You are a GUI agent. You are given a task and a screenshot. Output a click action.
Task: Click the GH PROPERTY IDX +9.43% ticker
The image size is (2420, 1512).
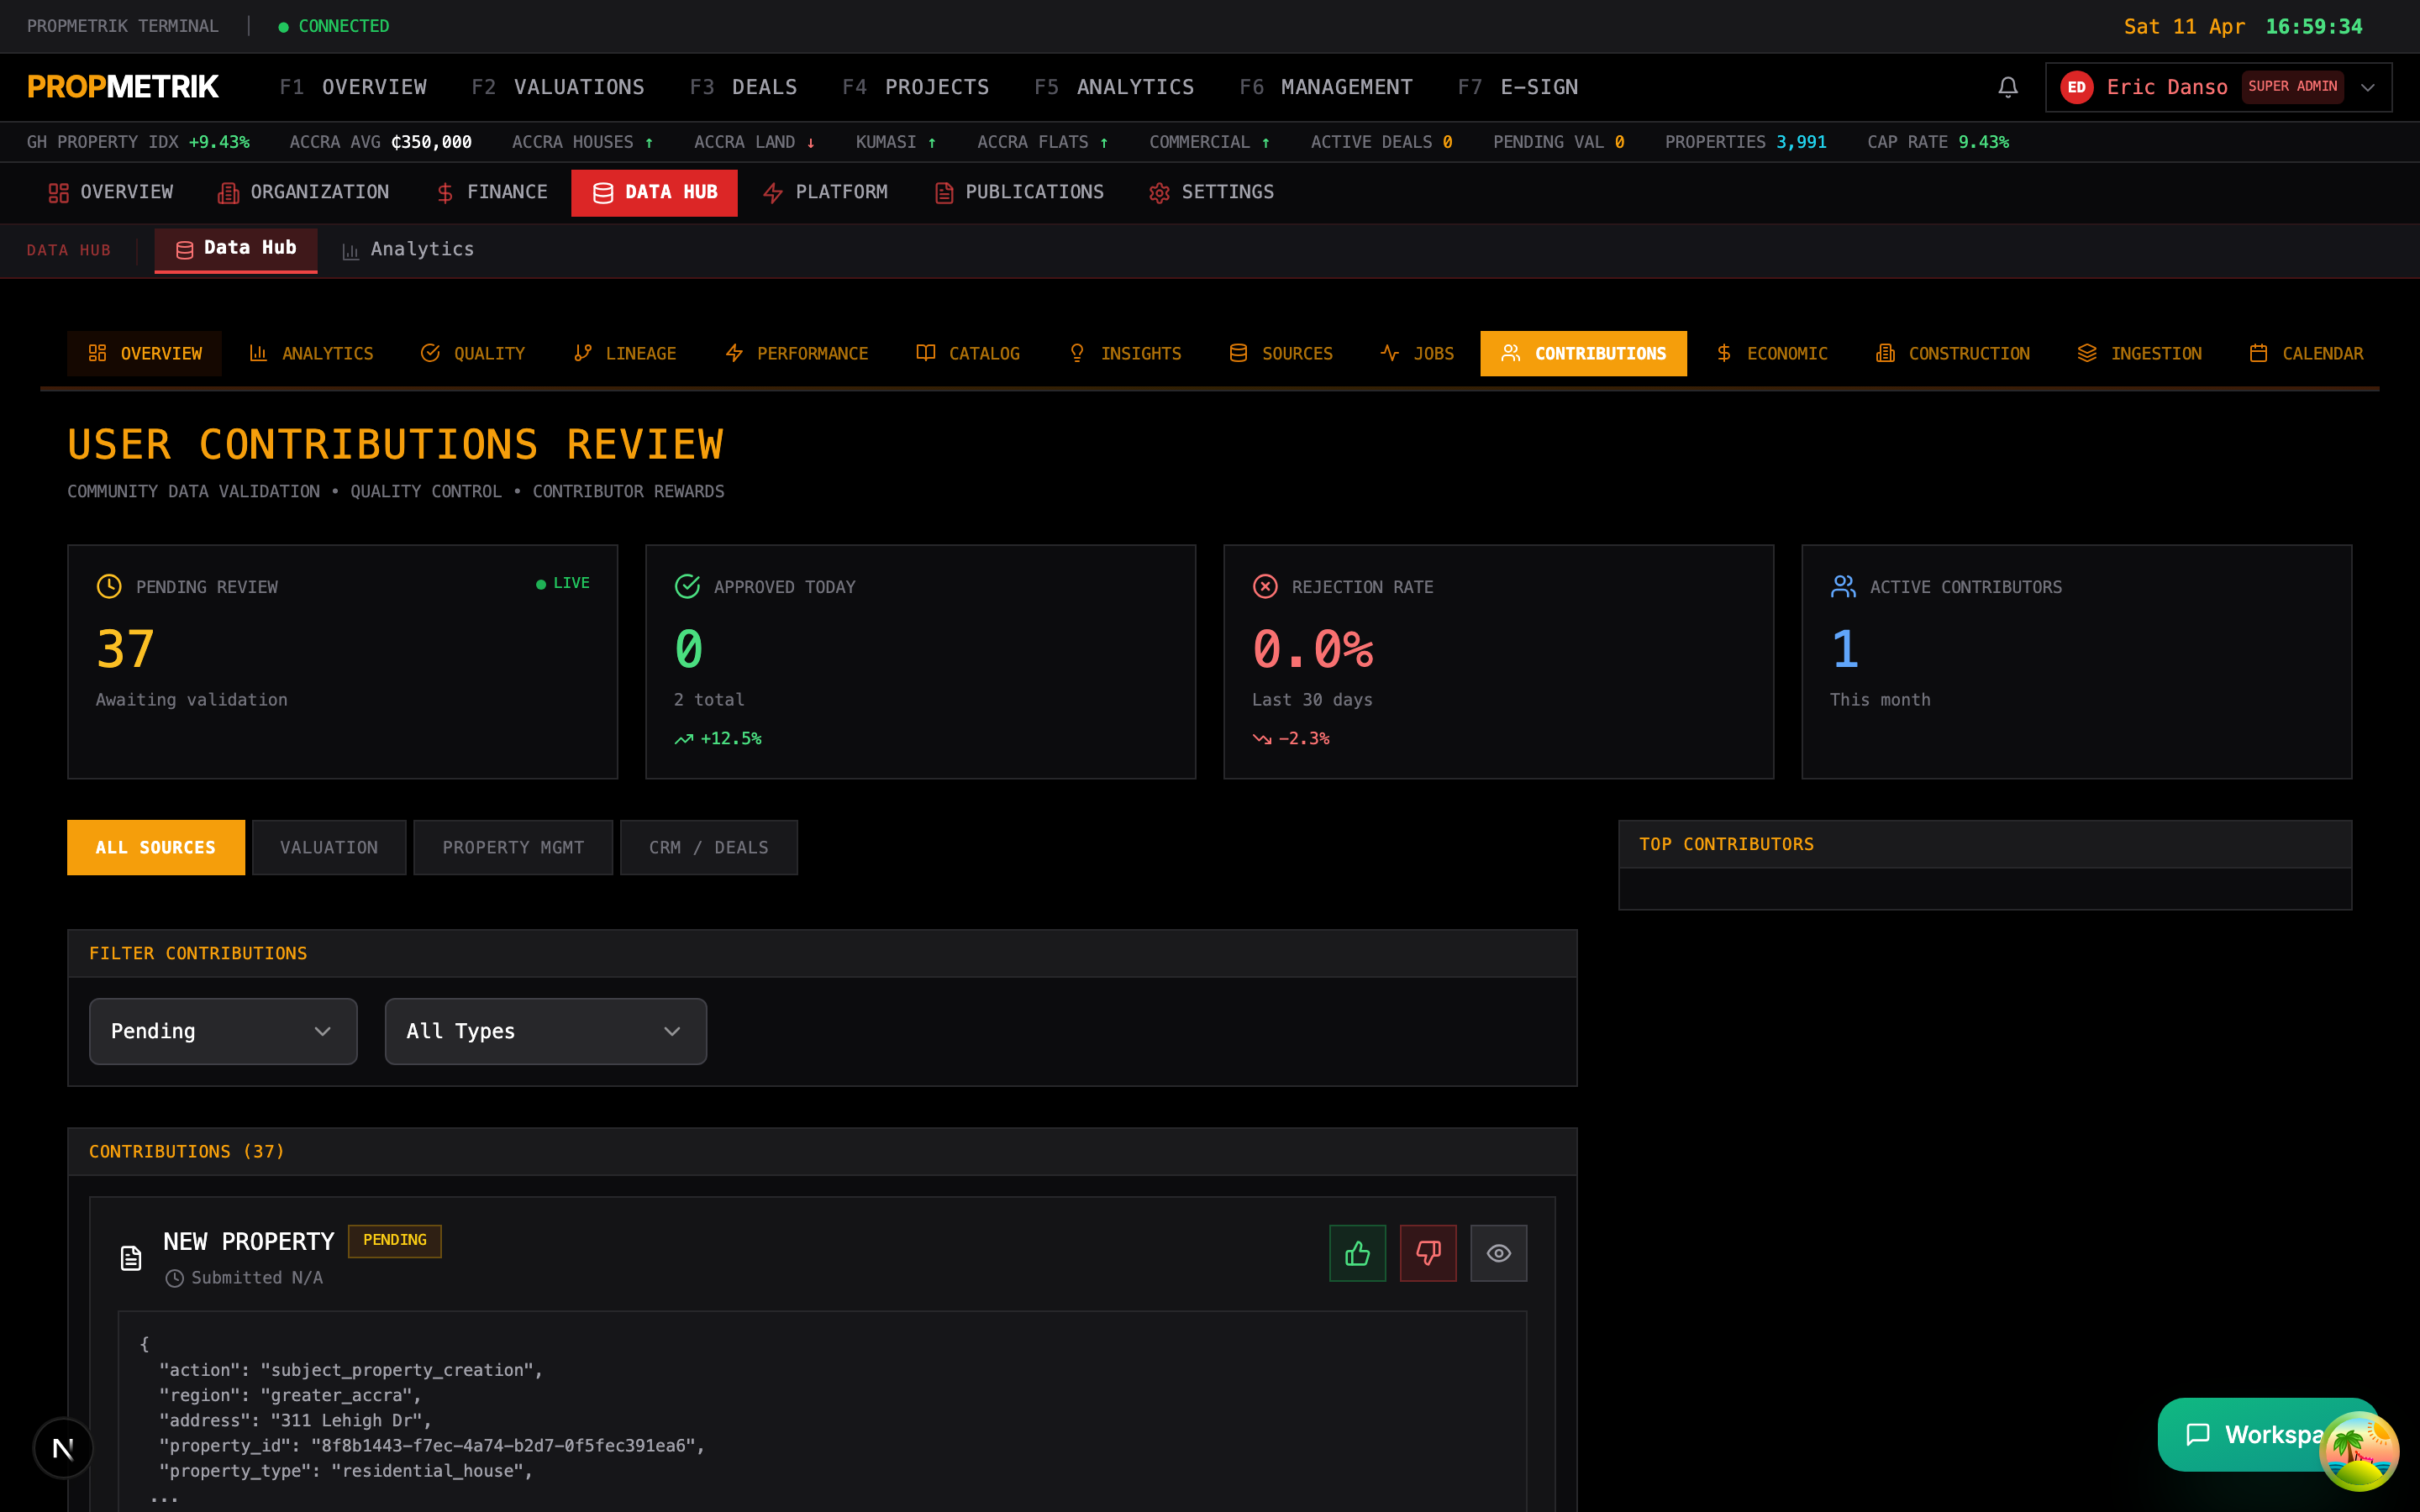coord(138,142)
